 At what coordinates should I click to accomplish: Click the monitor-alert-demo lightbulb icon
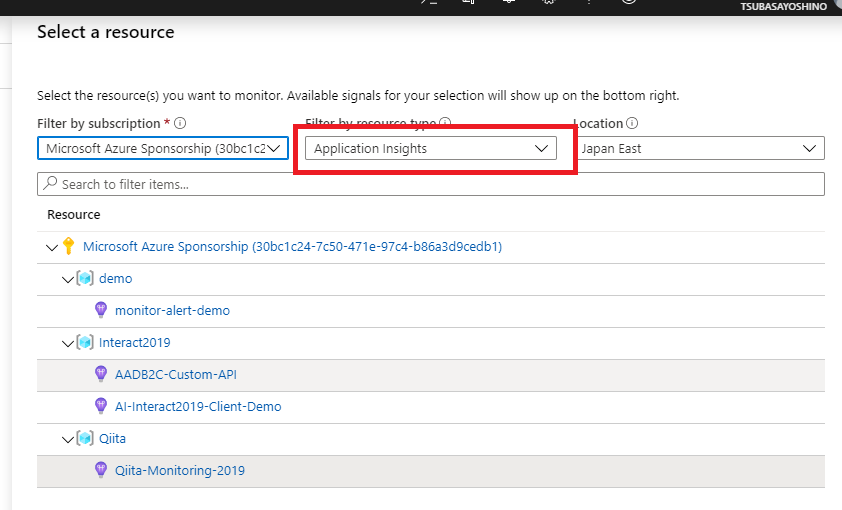click(x=100, y=310)
